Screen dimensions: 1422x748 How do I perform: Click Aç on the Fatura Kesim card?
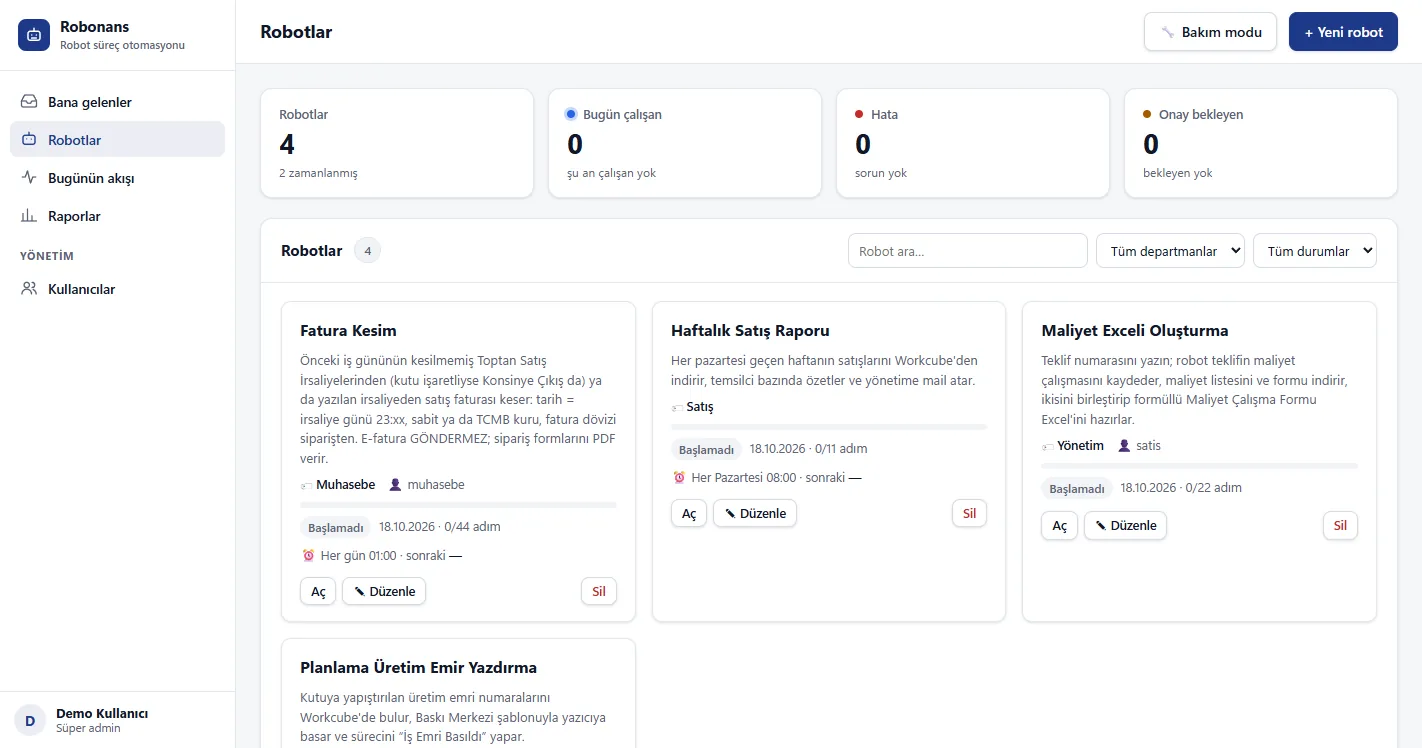coord(318,591)
